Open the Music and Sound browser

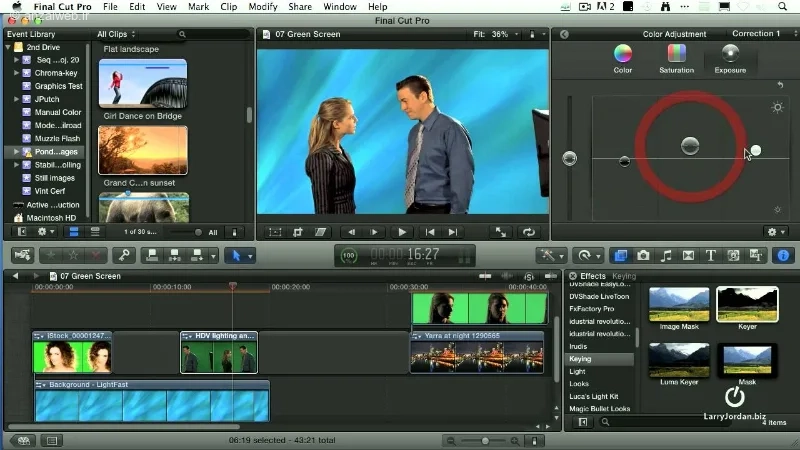pos(666,256)
